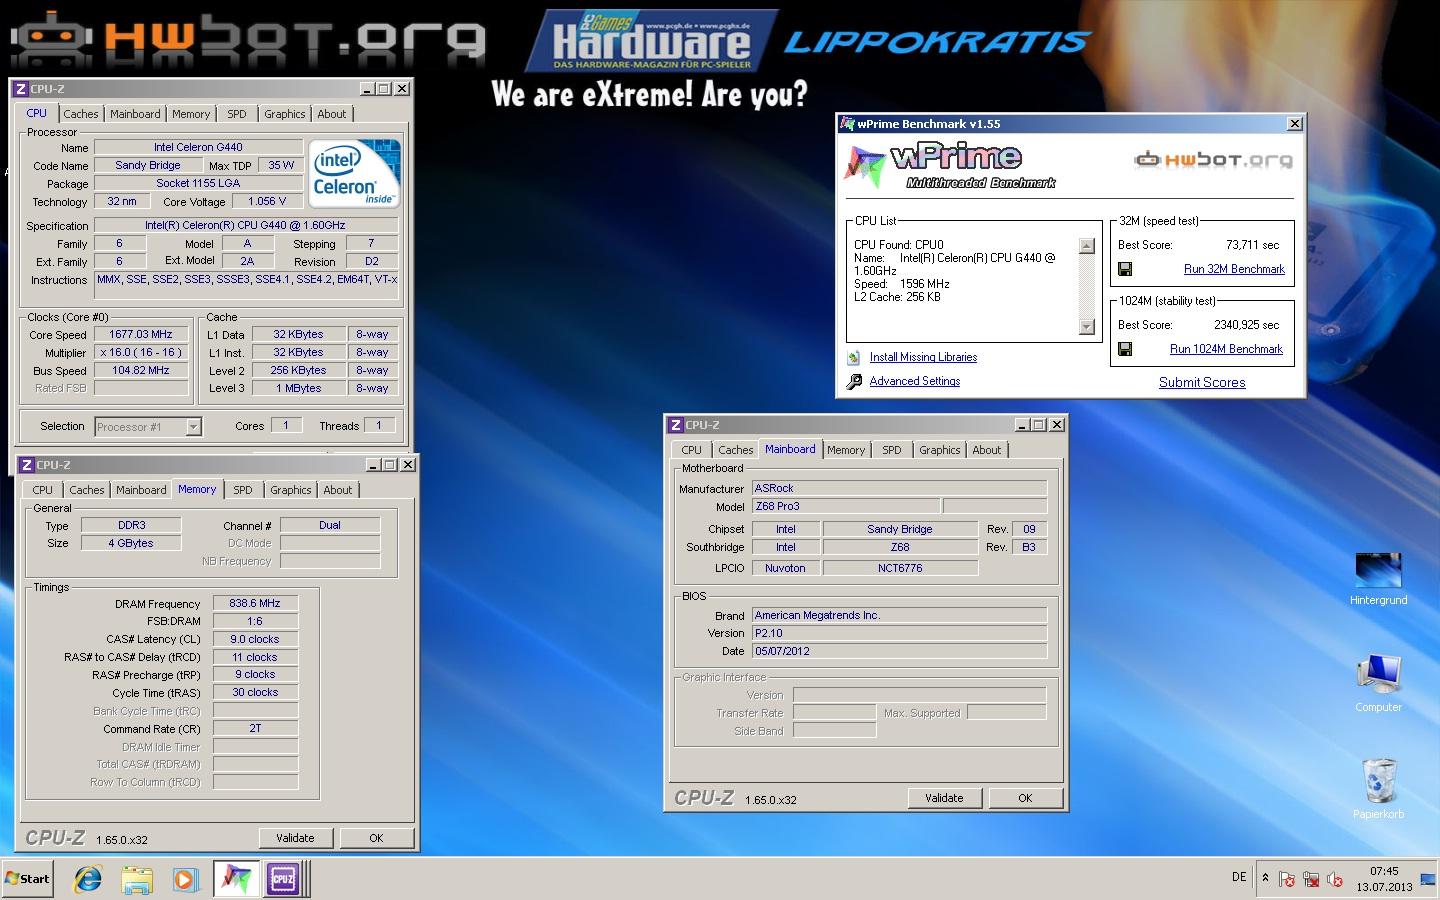Screen dimensions: 1440x900
Task: Click the network tray icon
Action: coord(1311,879)
